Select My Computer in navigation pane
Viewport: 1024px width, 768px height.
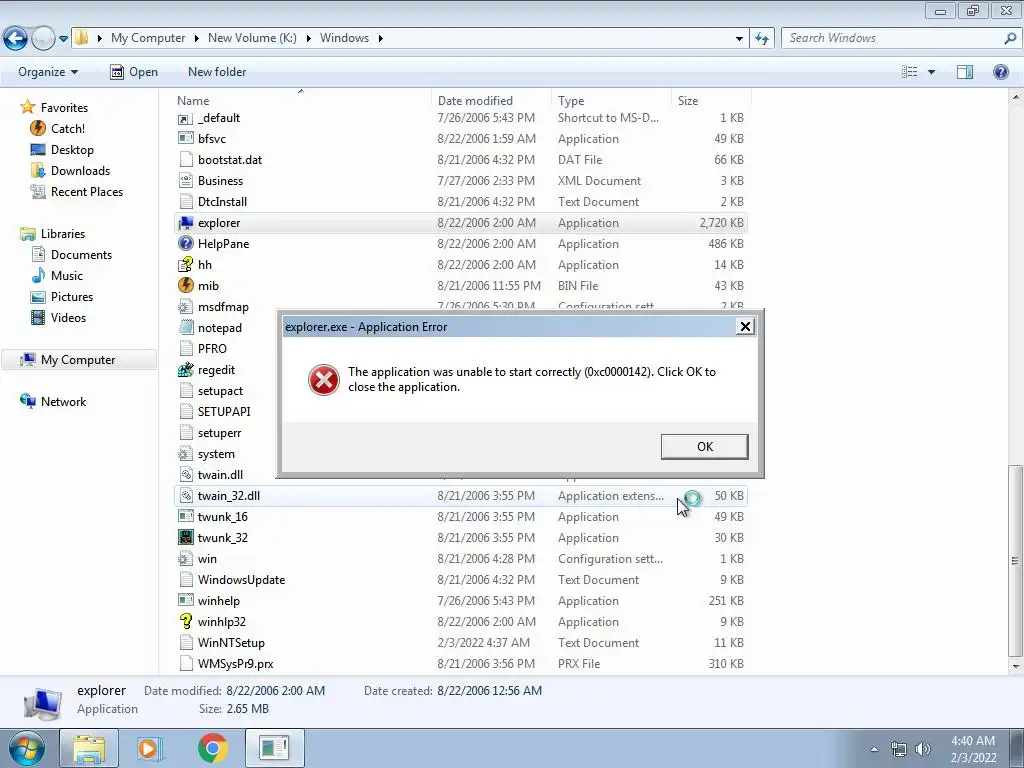tap(78, 360)
